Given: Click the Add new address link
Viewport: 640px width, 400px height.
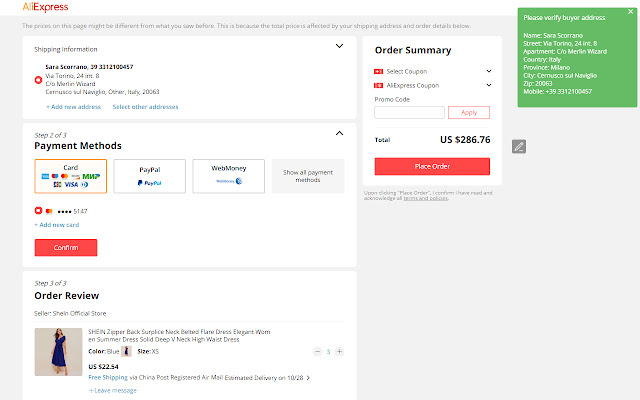Looking at the screenshot, I should coord(75,106).
